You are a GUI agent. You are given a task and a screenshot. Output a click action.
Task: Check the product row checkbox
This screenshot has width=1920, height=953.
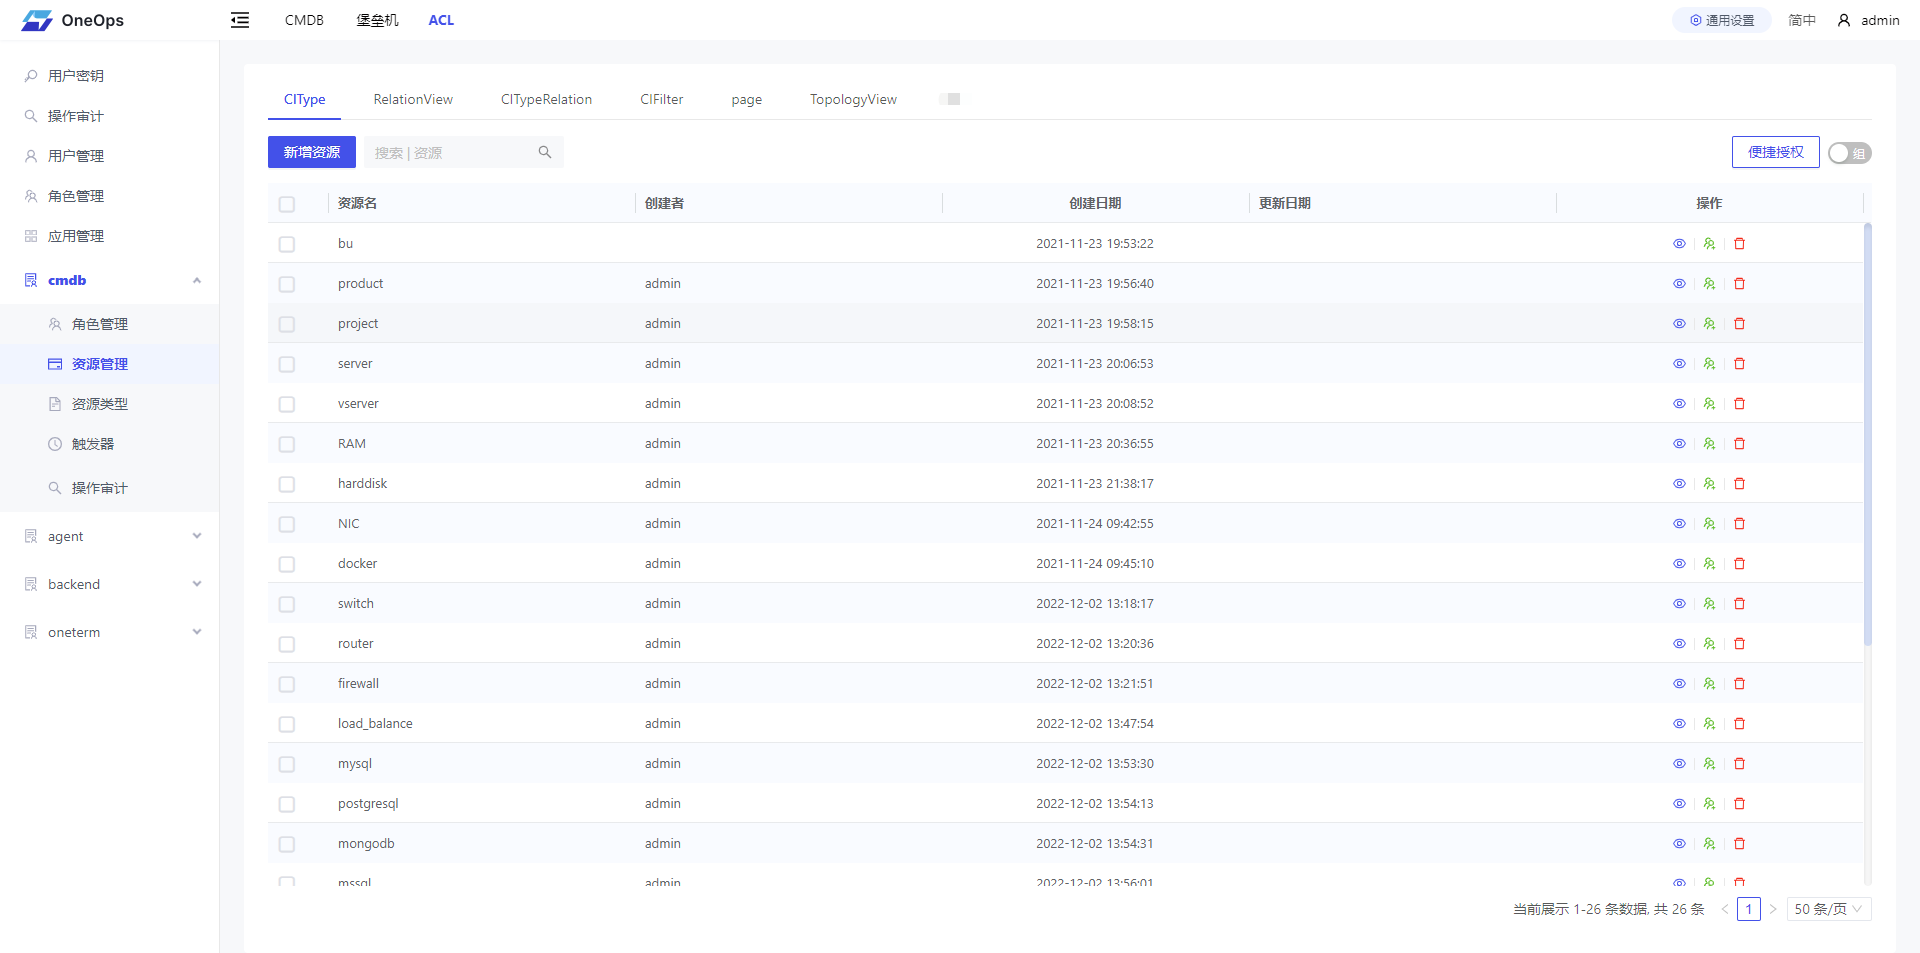287,284
